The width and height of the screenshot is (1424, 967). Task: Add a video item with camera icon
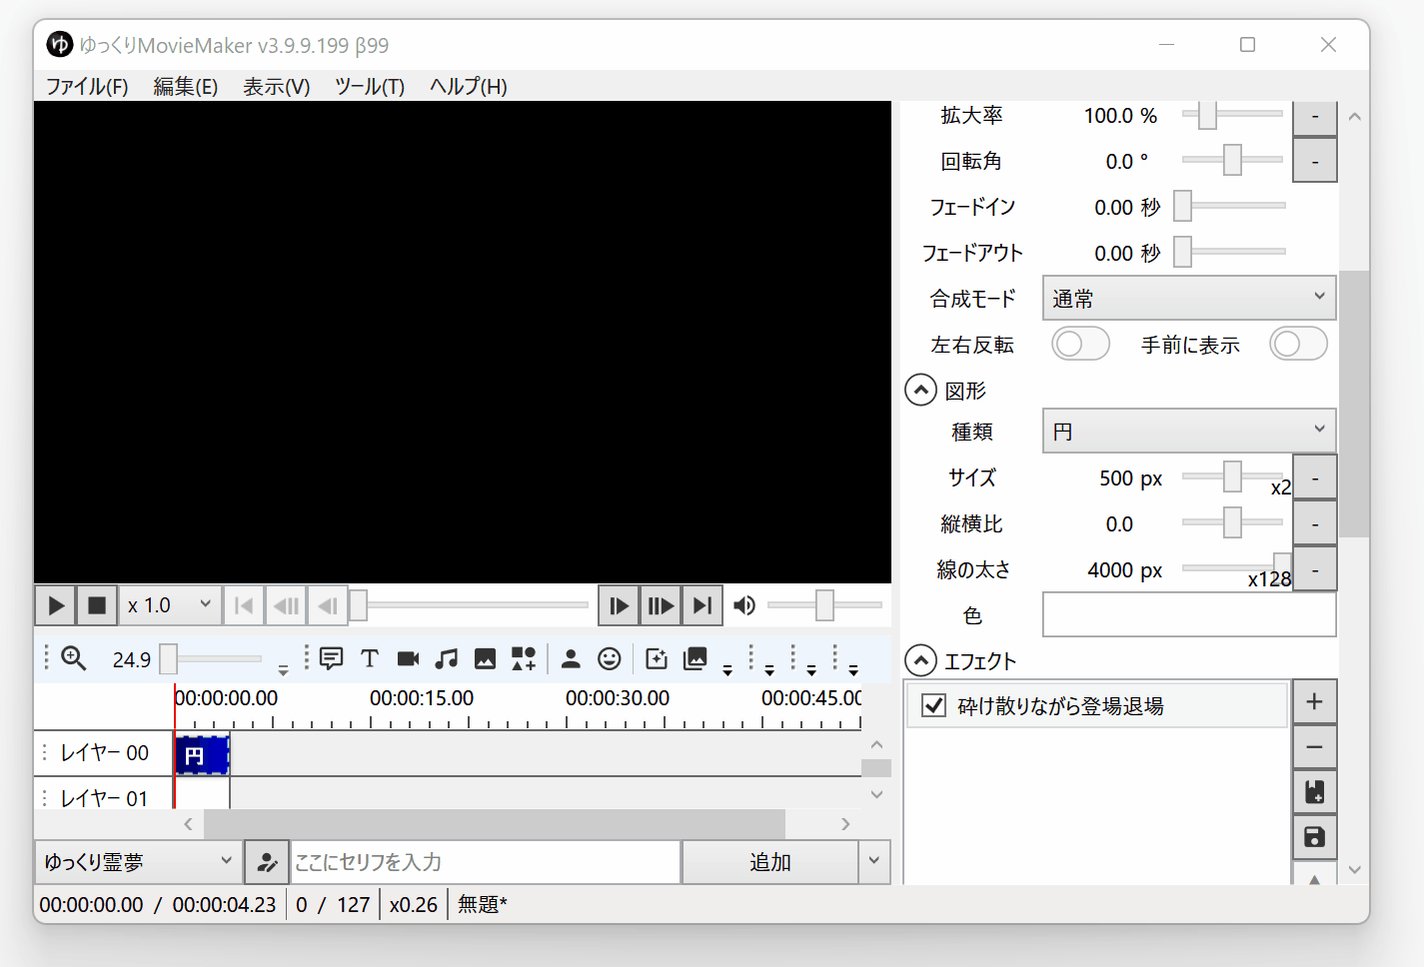[408, 658]
